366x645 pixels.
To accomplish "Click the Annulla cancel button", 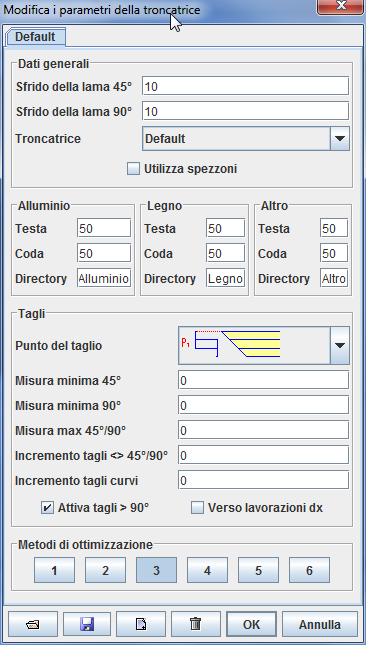I will [x=320, y=624].
